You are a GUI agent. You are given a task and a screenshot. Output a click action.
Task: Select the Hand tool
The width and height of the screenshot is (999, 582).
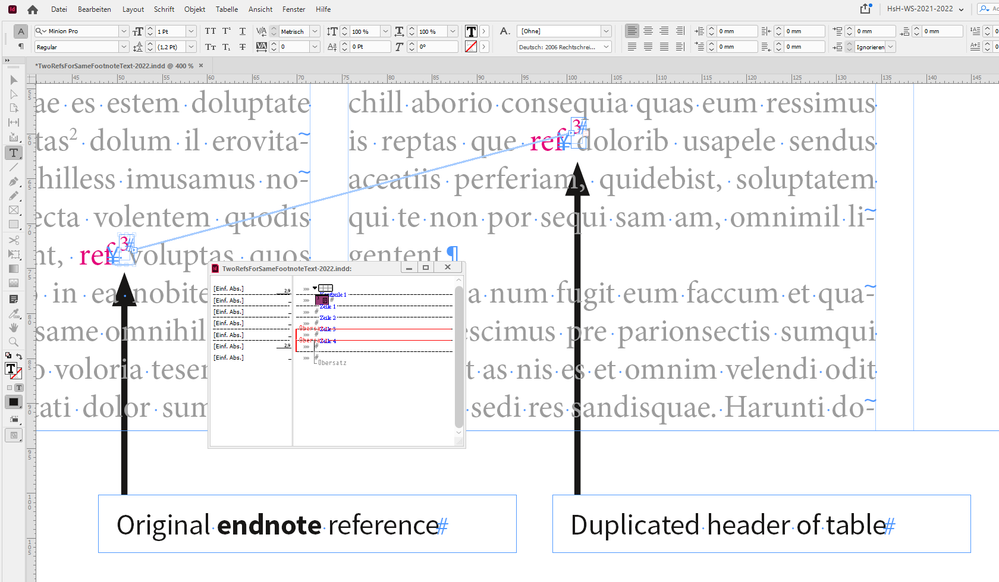(13, 328)
